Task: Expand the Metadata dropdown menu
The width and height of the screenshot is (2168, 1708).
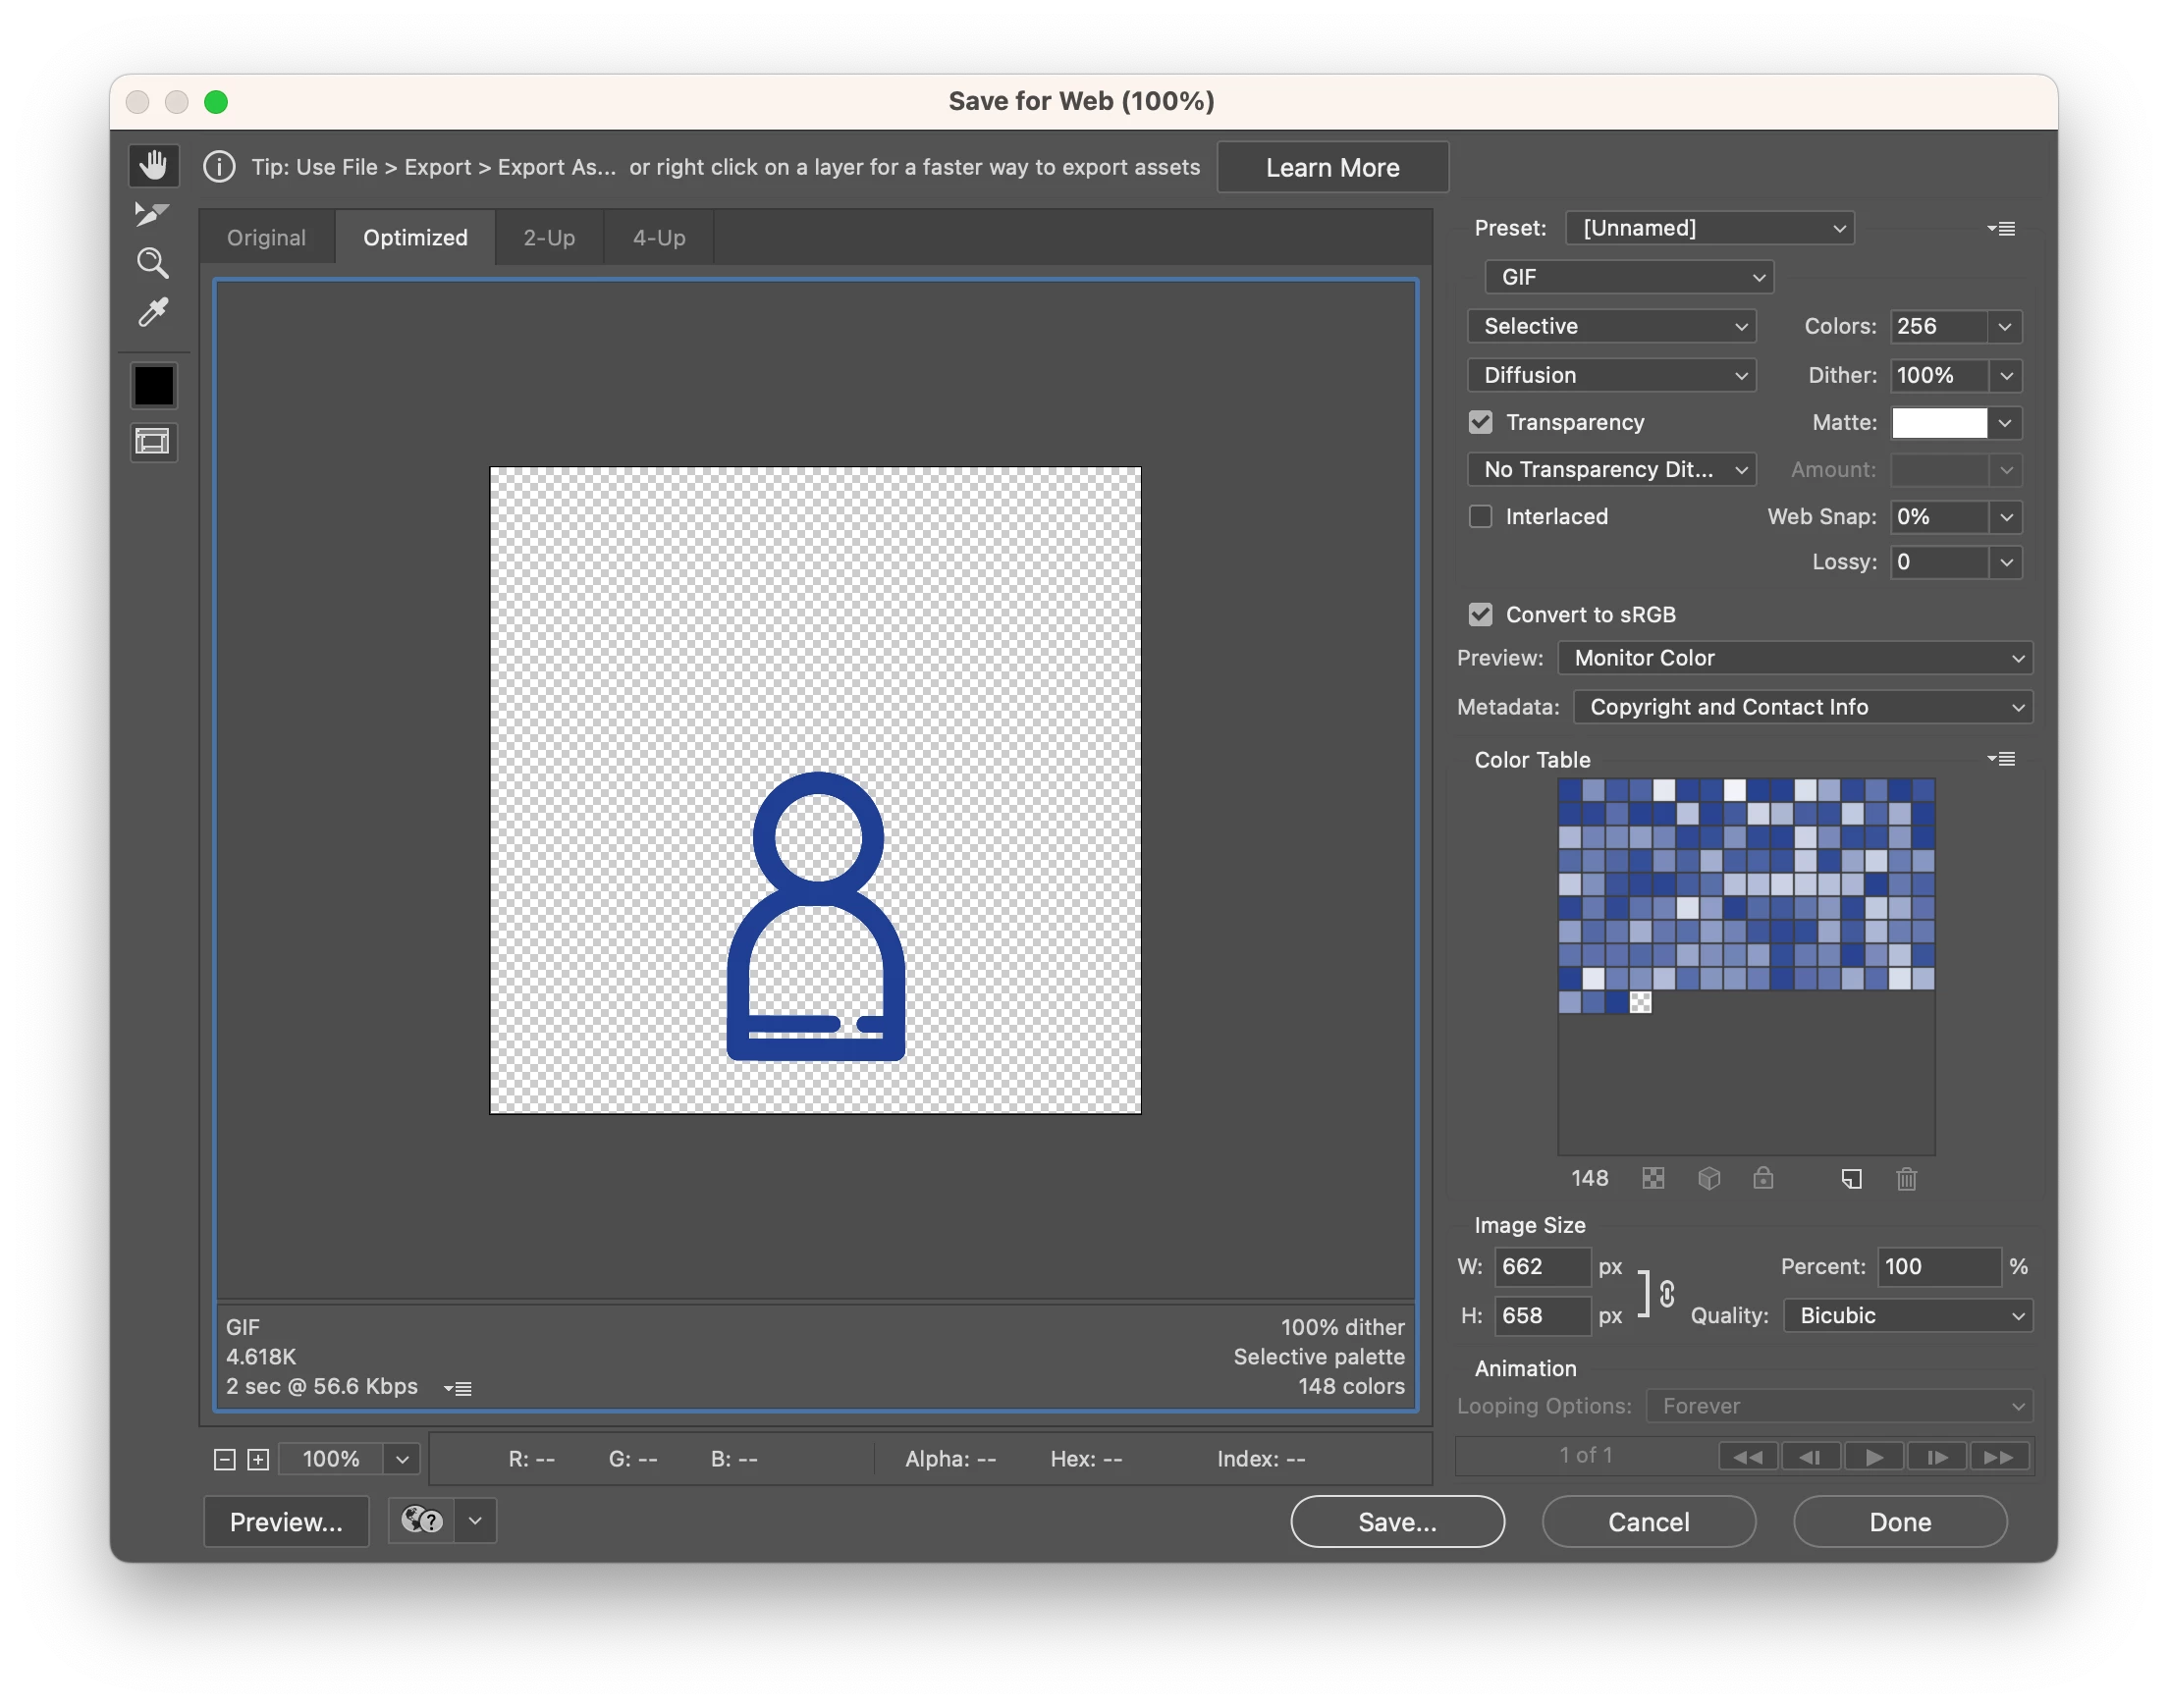Action: (1803, 708)
